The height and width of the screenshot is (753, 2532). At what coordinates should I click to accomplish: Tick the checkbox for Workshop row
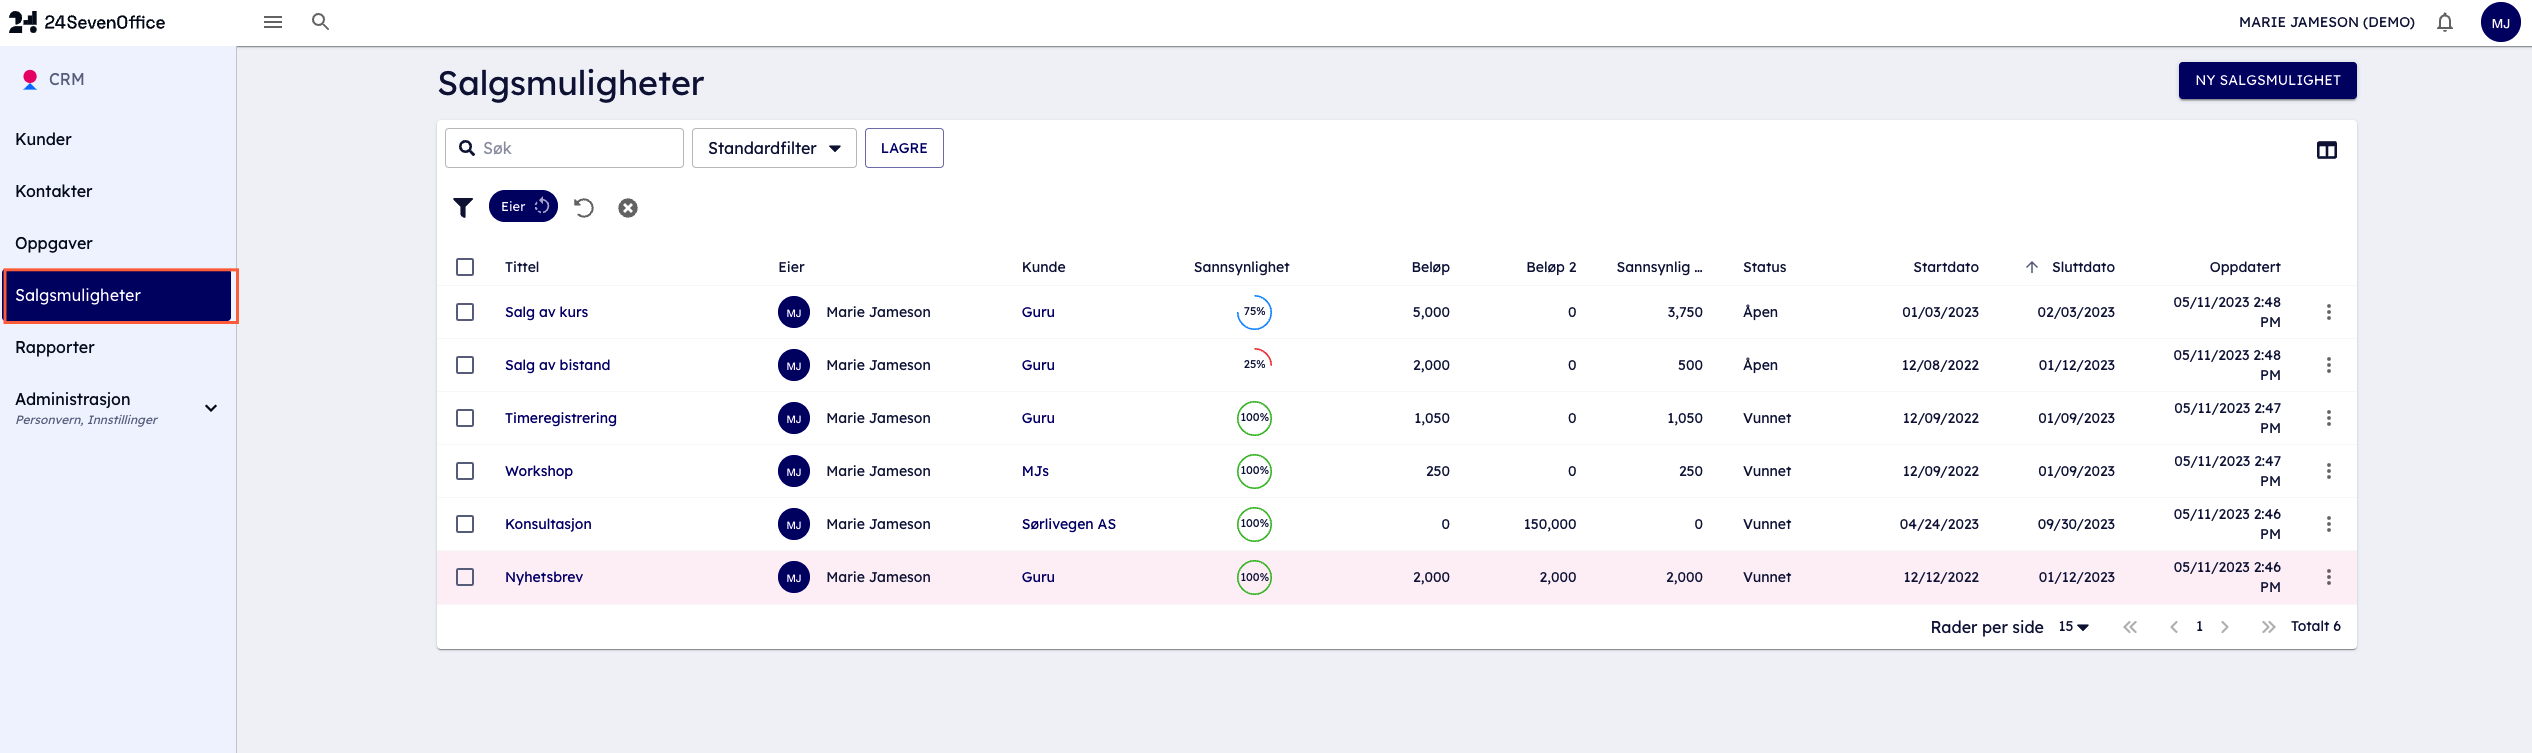(x=465, y=471)
